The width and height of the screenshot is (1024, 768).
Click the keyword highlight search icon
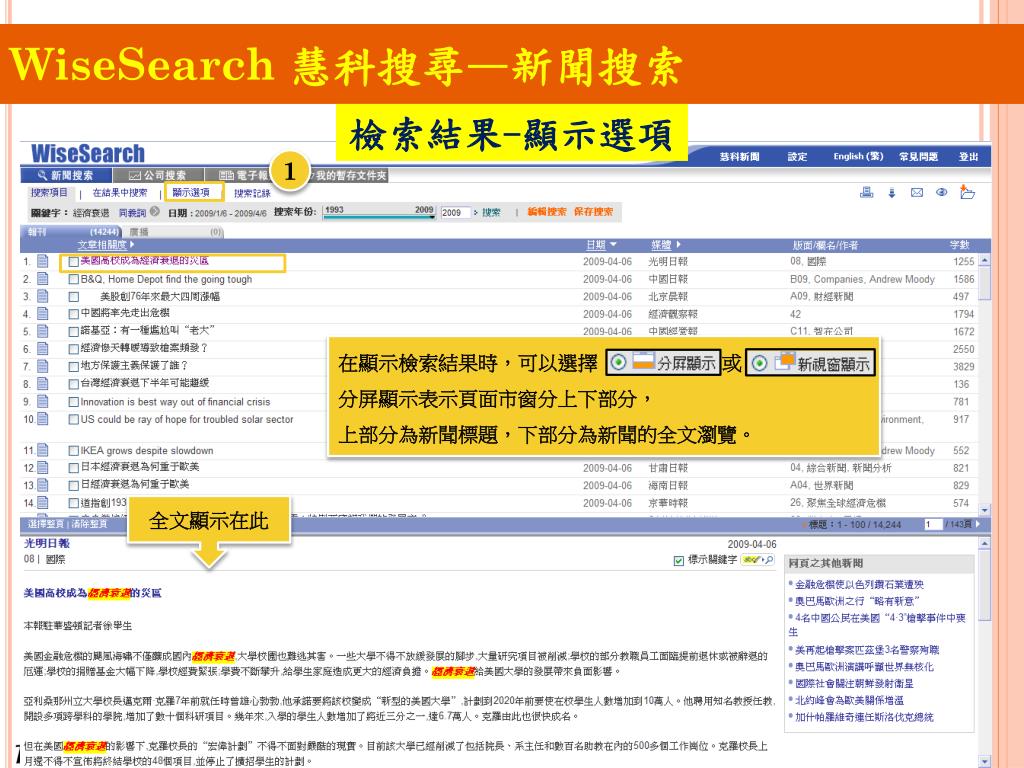[x=758, y=560]
